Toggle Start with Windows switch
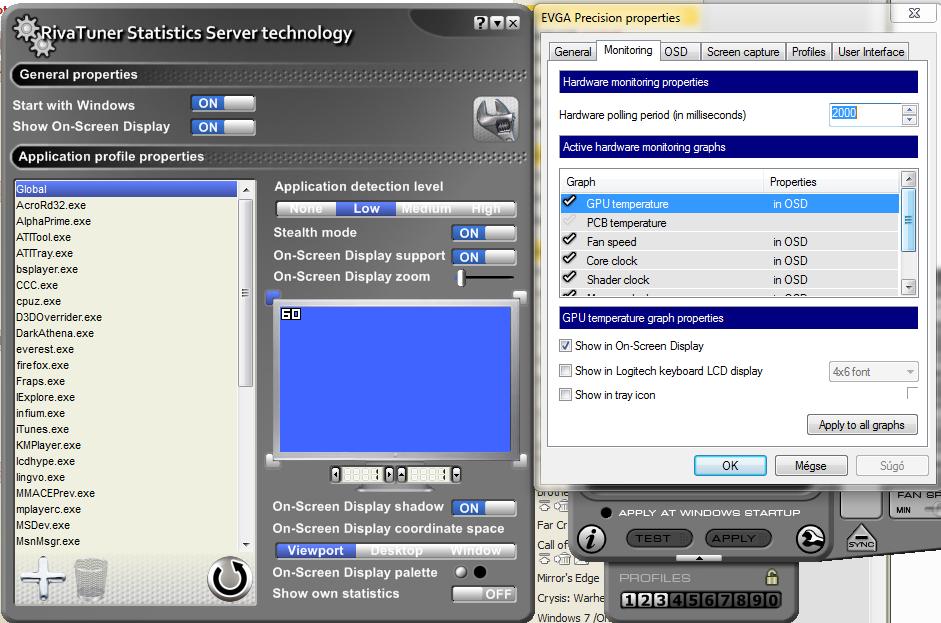Viewport: 941px width, 623px height. tap(223, 103)
